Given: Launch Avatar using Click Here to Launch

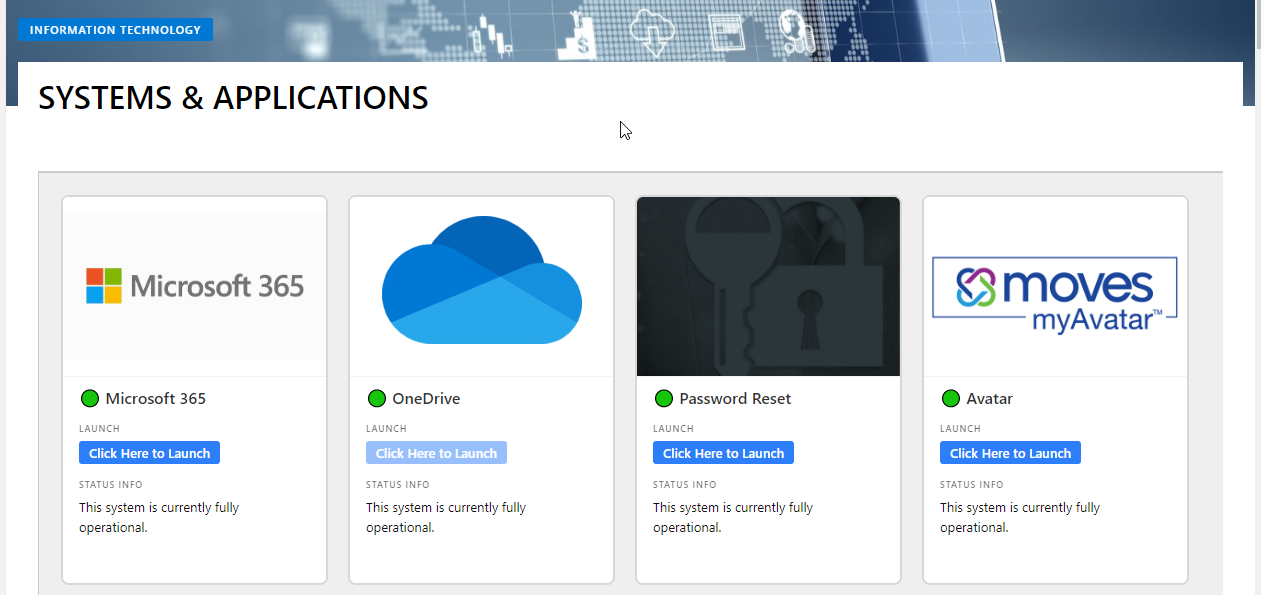Looking at the screenshot, I should coord(1011,453).
